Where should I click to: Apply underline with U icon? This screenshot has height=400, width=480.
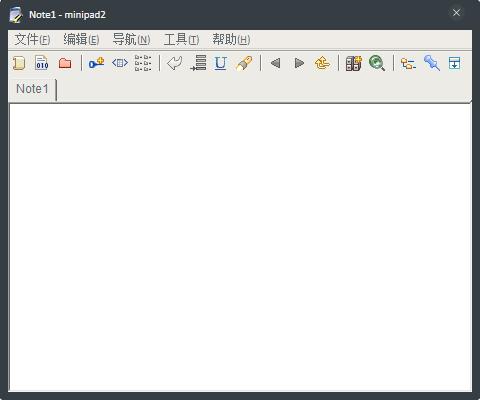[221, 63]
